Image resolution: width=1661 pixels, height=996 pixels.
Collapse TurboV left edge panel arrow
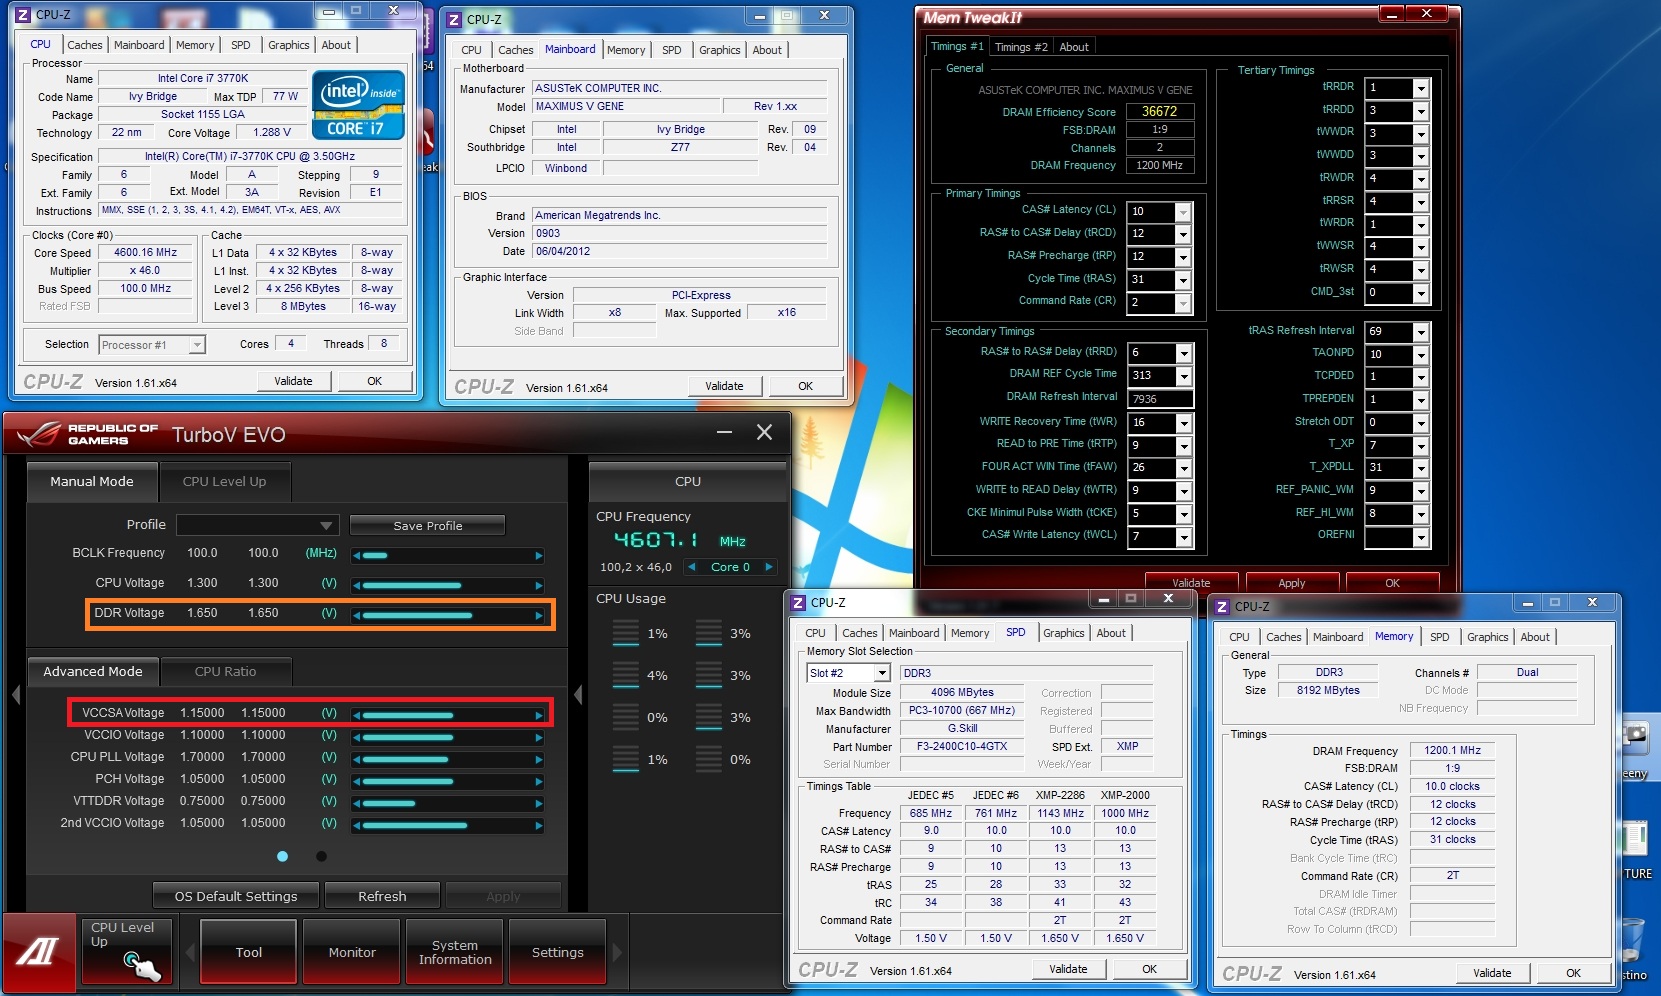15,694
